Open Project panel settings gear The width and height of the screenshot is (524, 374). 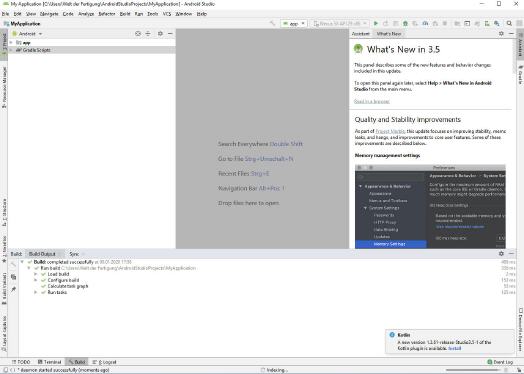point(160,33)
